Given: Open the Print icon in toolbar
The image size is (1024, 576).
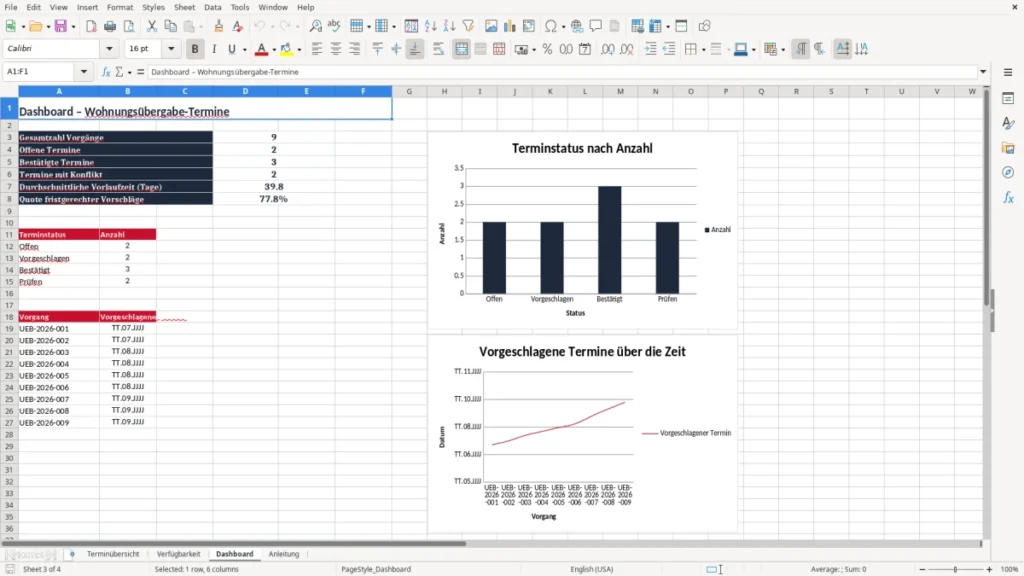Looking at the screenshot, I should (110, 26).
